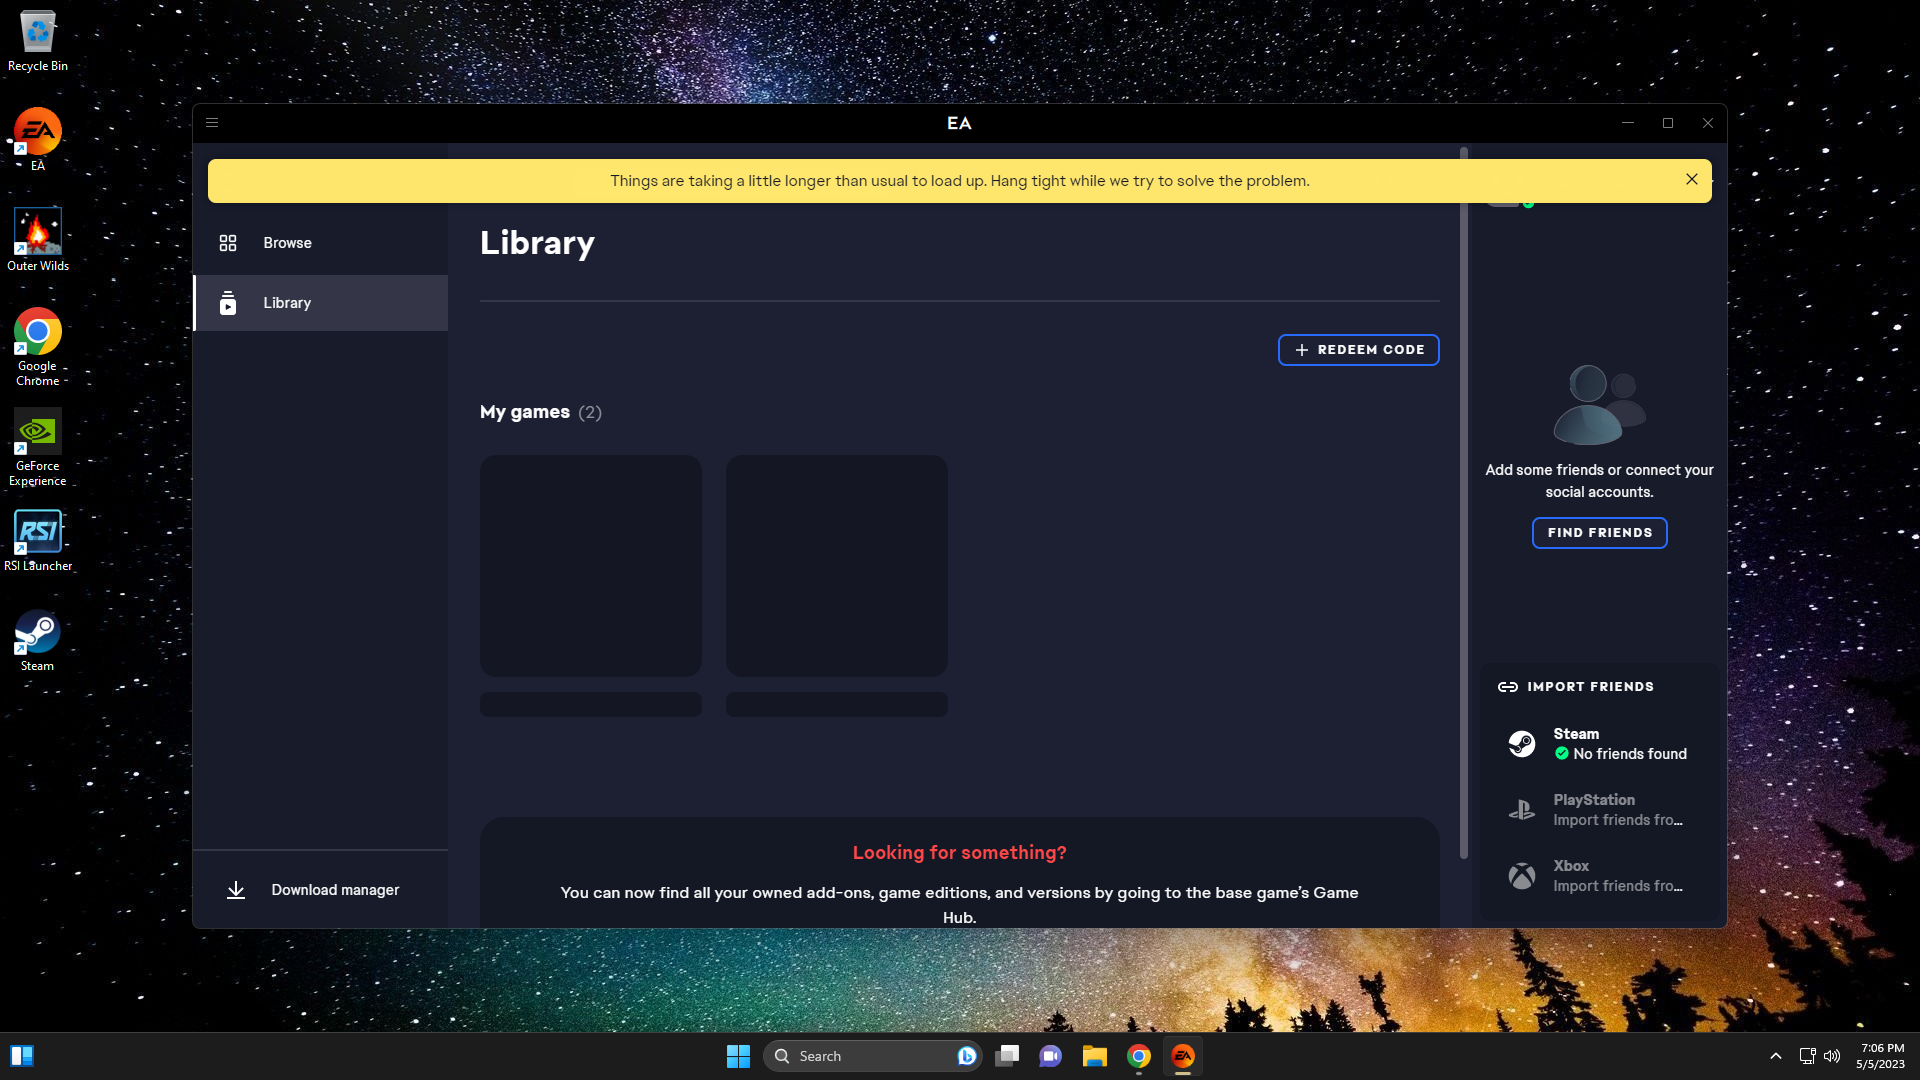Screen dimensions: 1920x1080
Task: Import friends from PlayStation
Action: point(1599,810)
